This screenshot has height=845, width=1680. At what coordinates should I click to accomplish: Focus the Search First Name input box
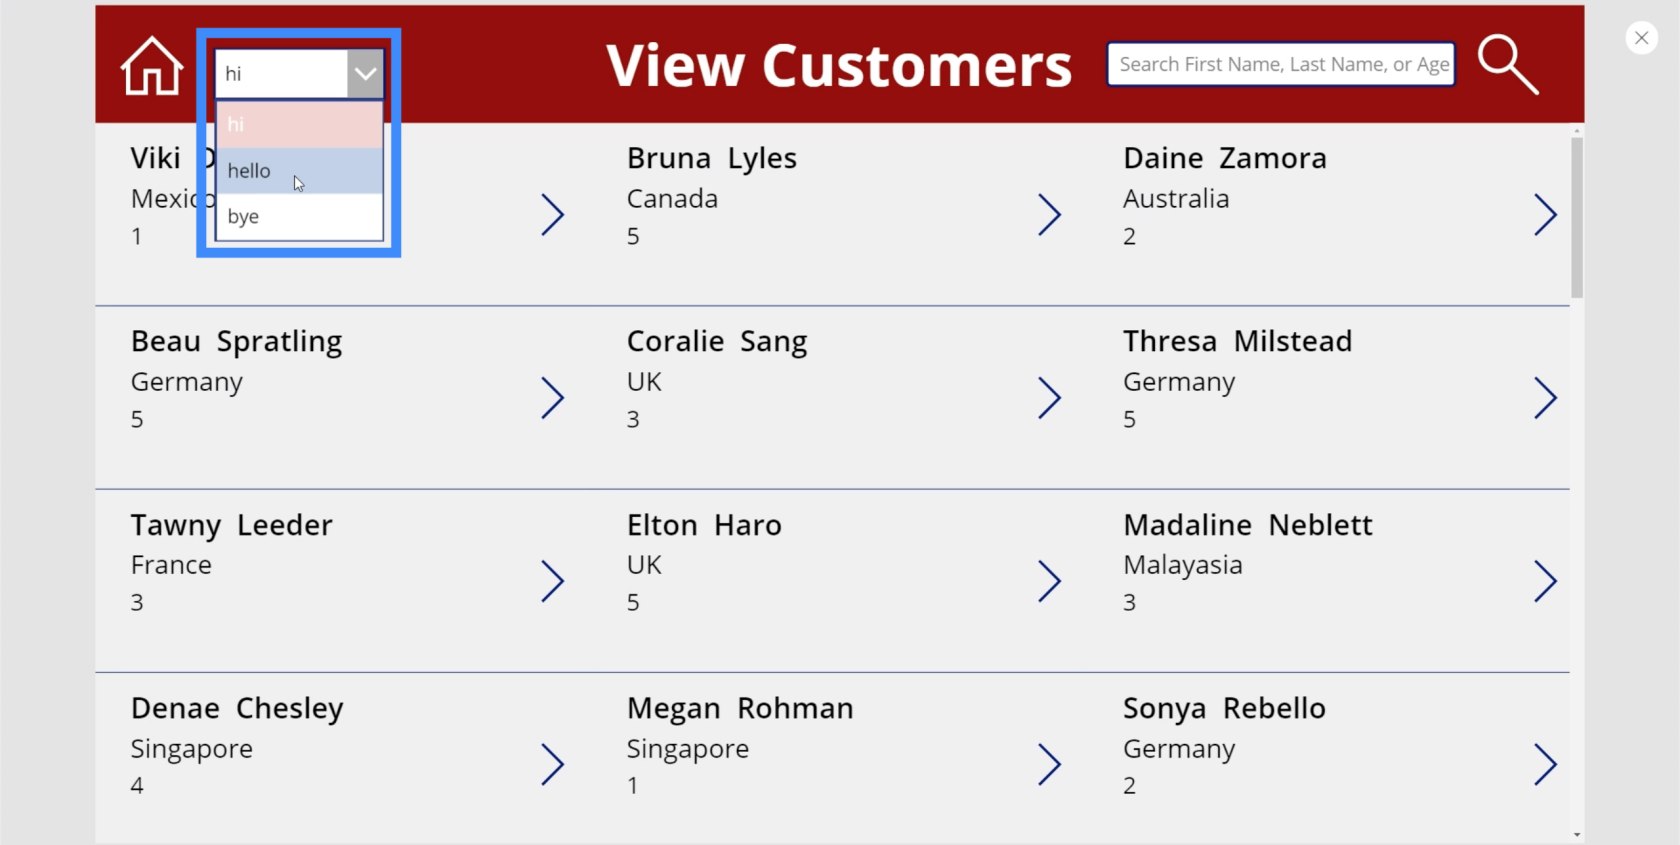1281,65
